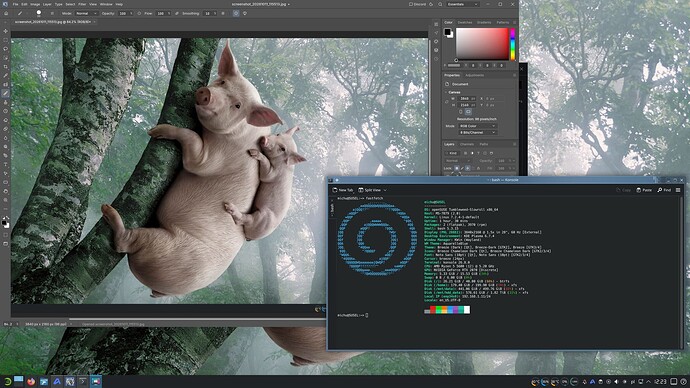
Task: Expand the Split View dropdown arrow
Action: [385, 190]
